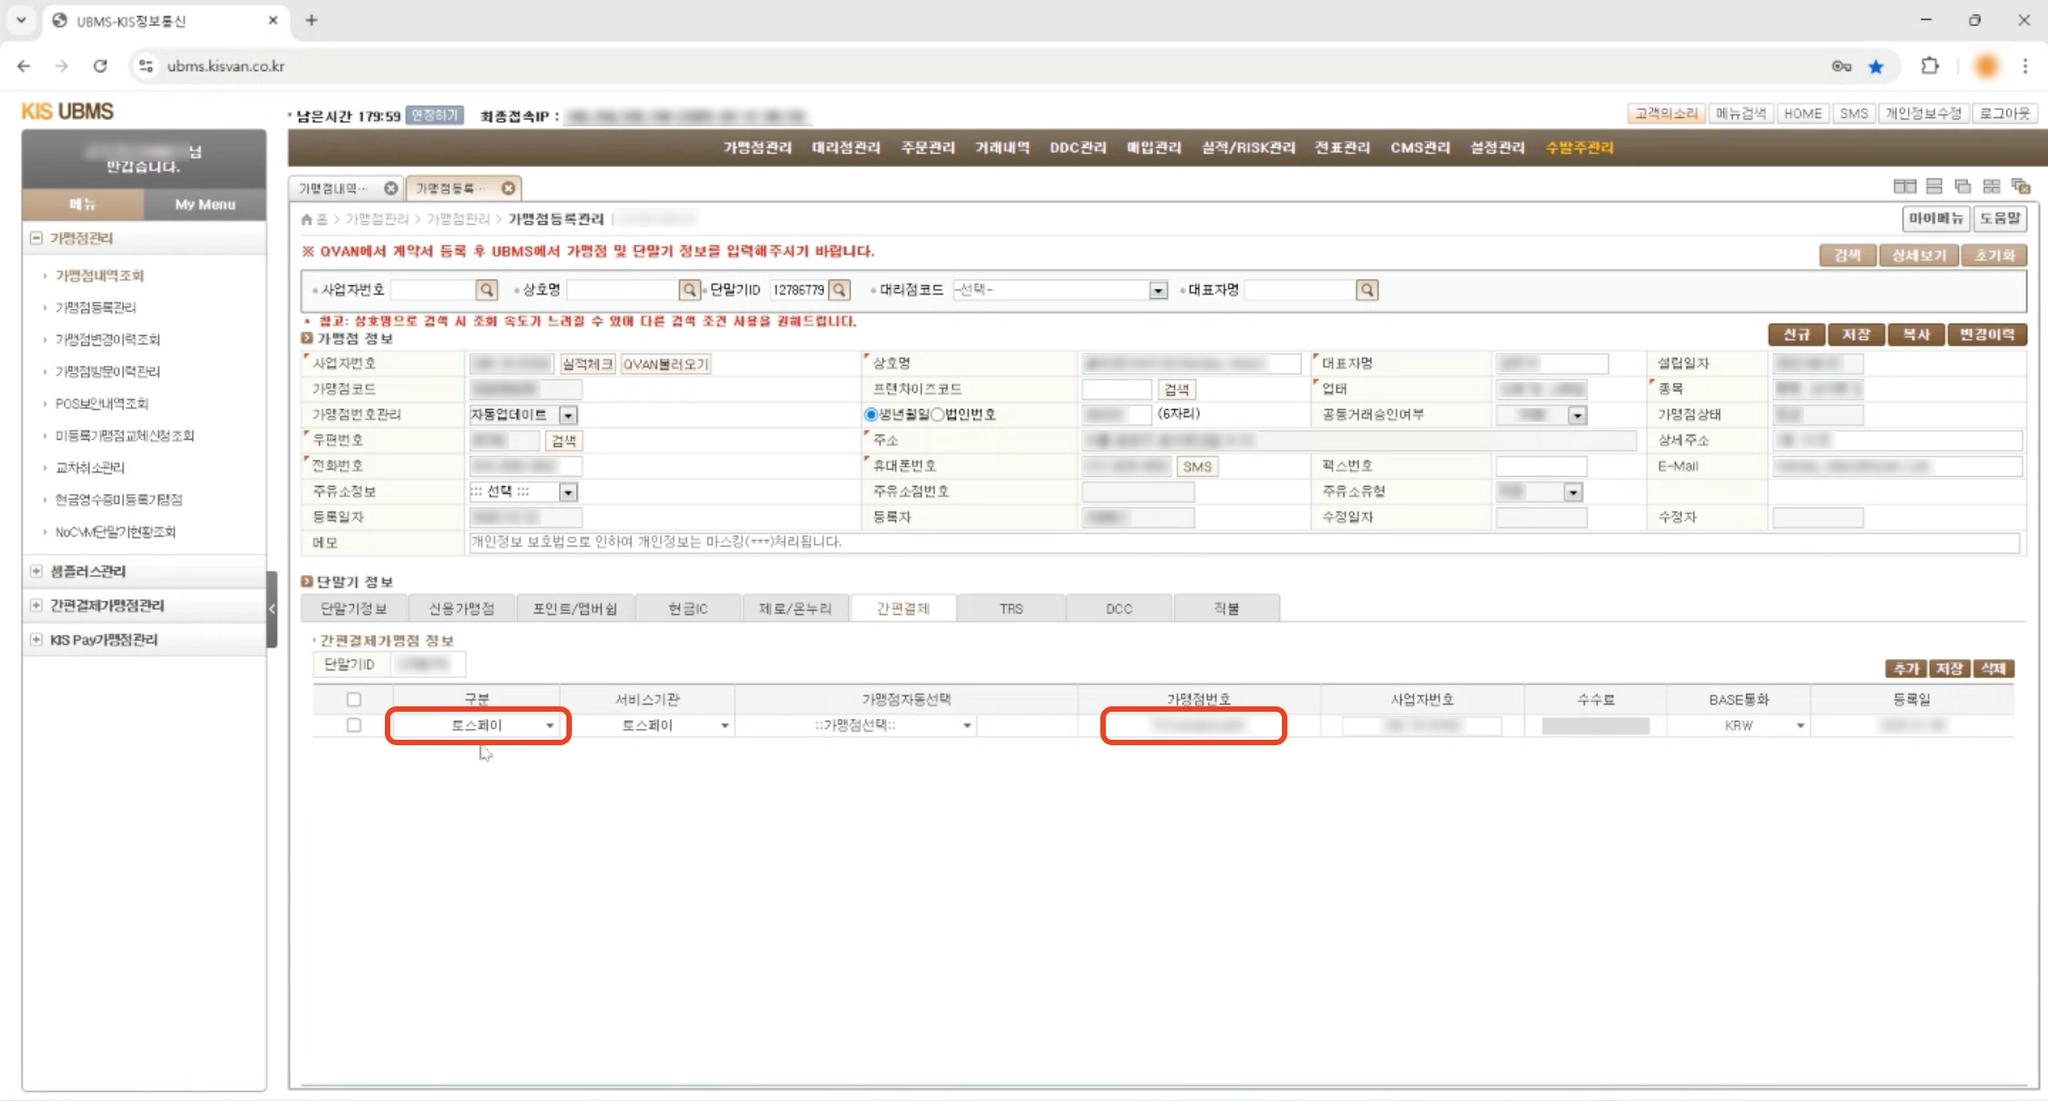The image size is (2048, 1101).
Task: Click the QVAN불러오기 button
Action: [665, 364]
